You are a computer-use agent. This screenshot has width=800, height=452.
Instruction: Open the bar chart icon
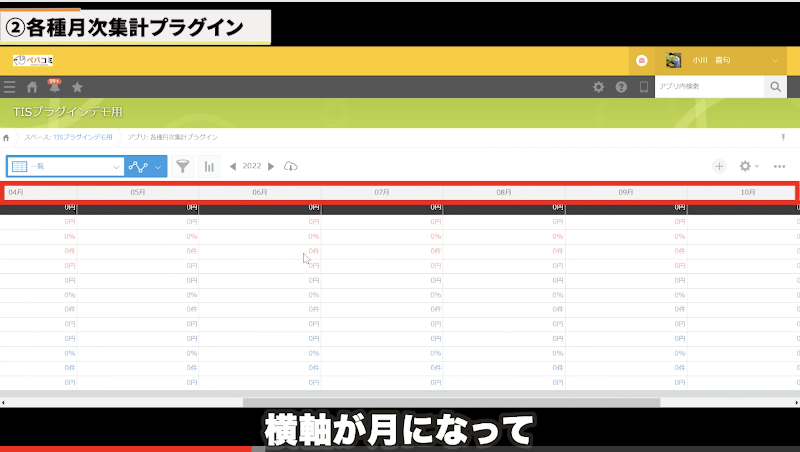(x=210, y=166)
